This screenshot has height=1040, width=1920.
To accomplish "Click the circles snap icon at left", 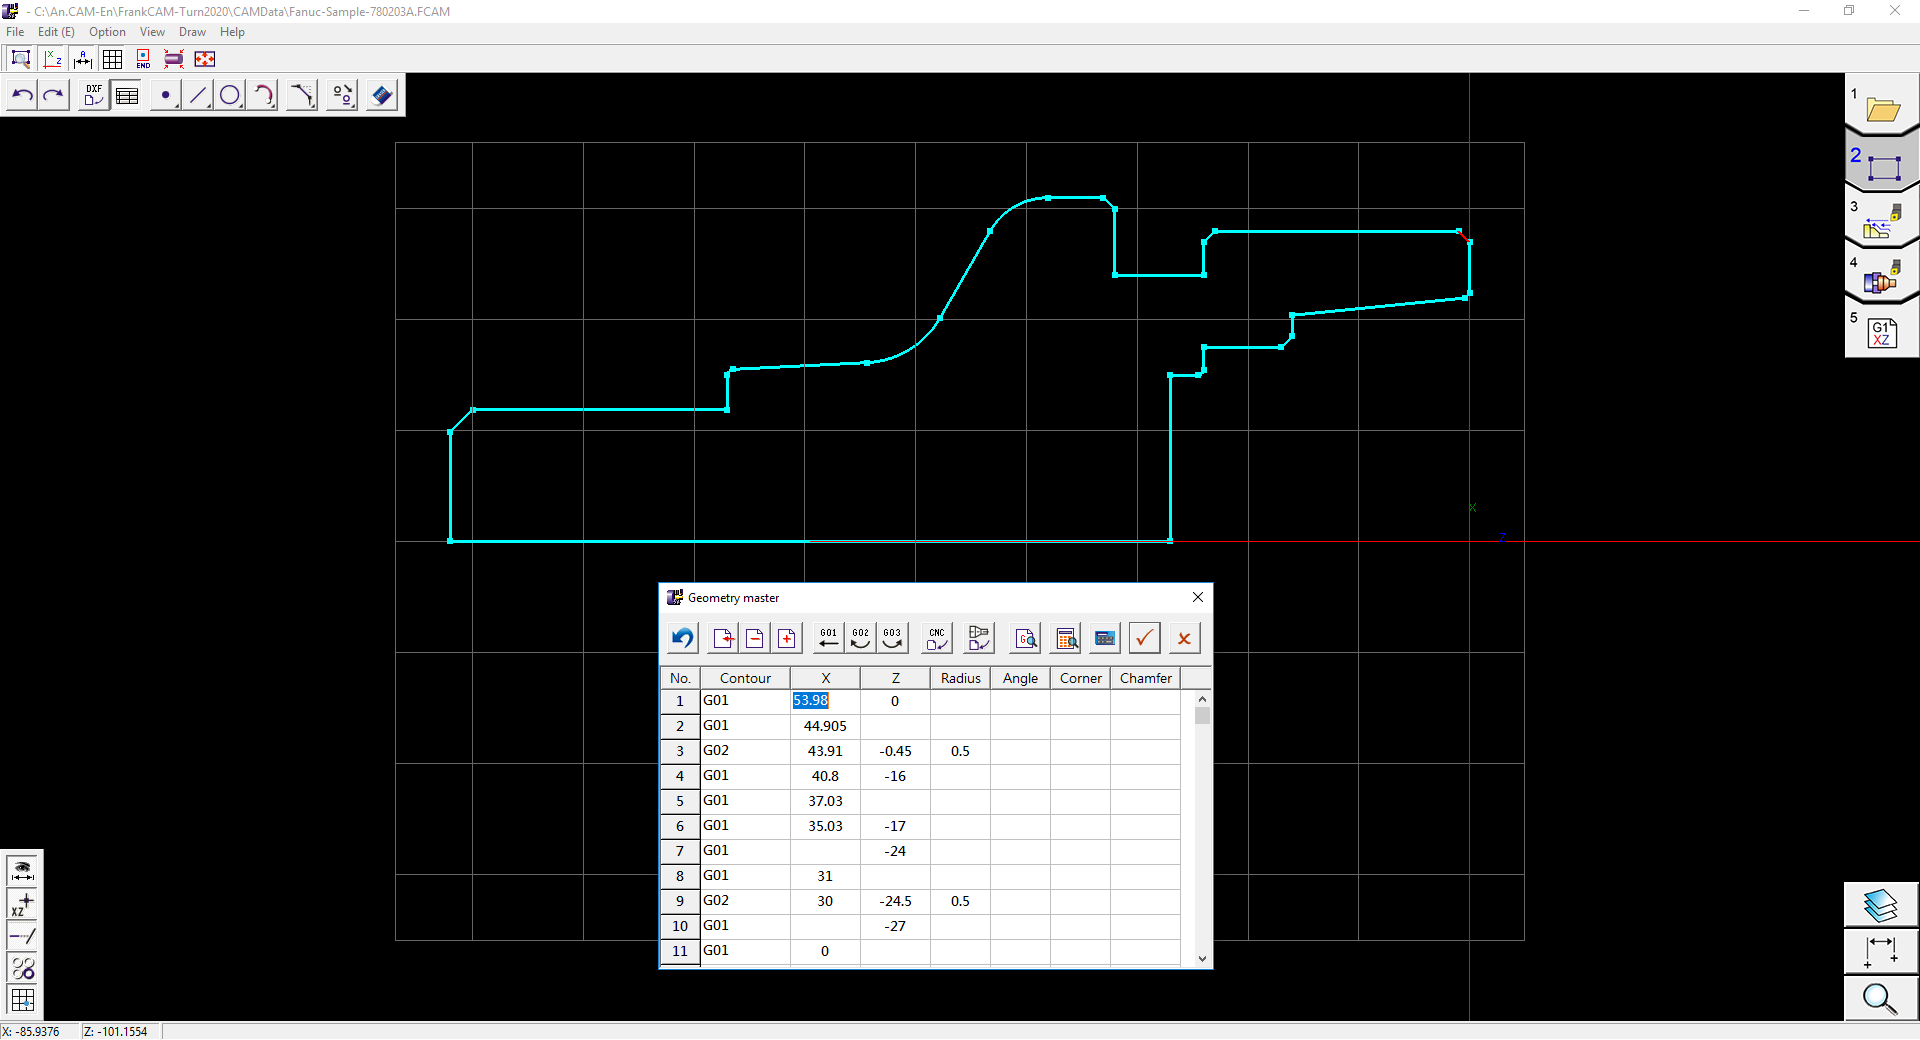I will pyautogui.click(x=22, y=968).
